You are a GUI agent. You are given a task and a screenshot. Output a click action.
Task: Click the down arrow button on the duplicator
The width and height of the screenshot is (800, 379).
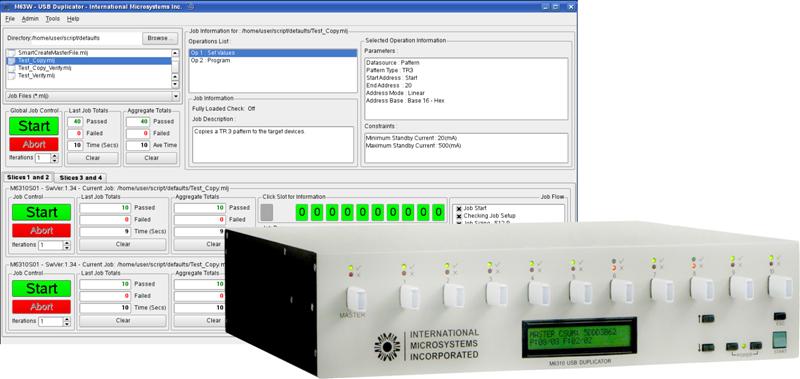(707, 347)
